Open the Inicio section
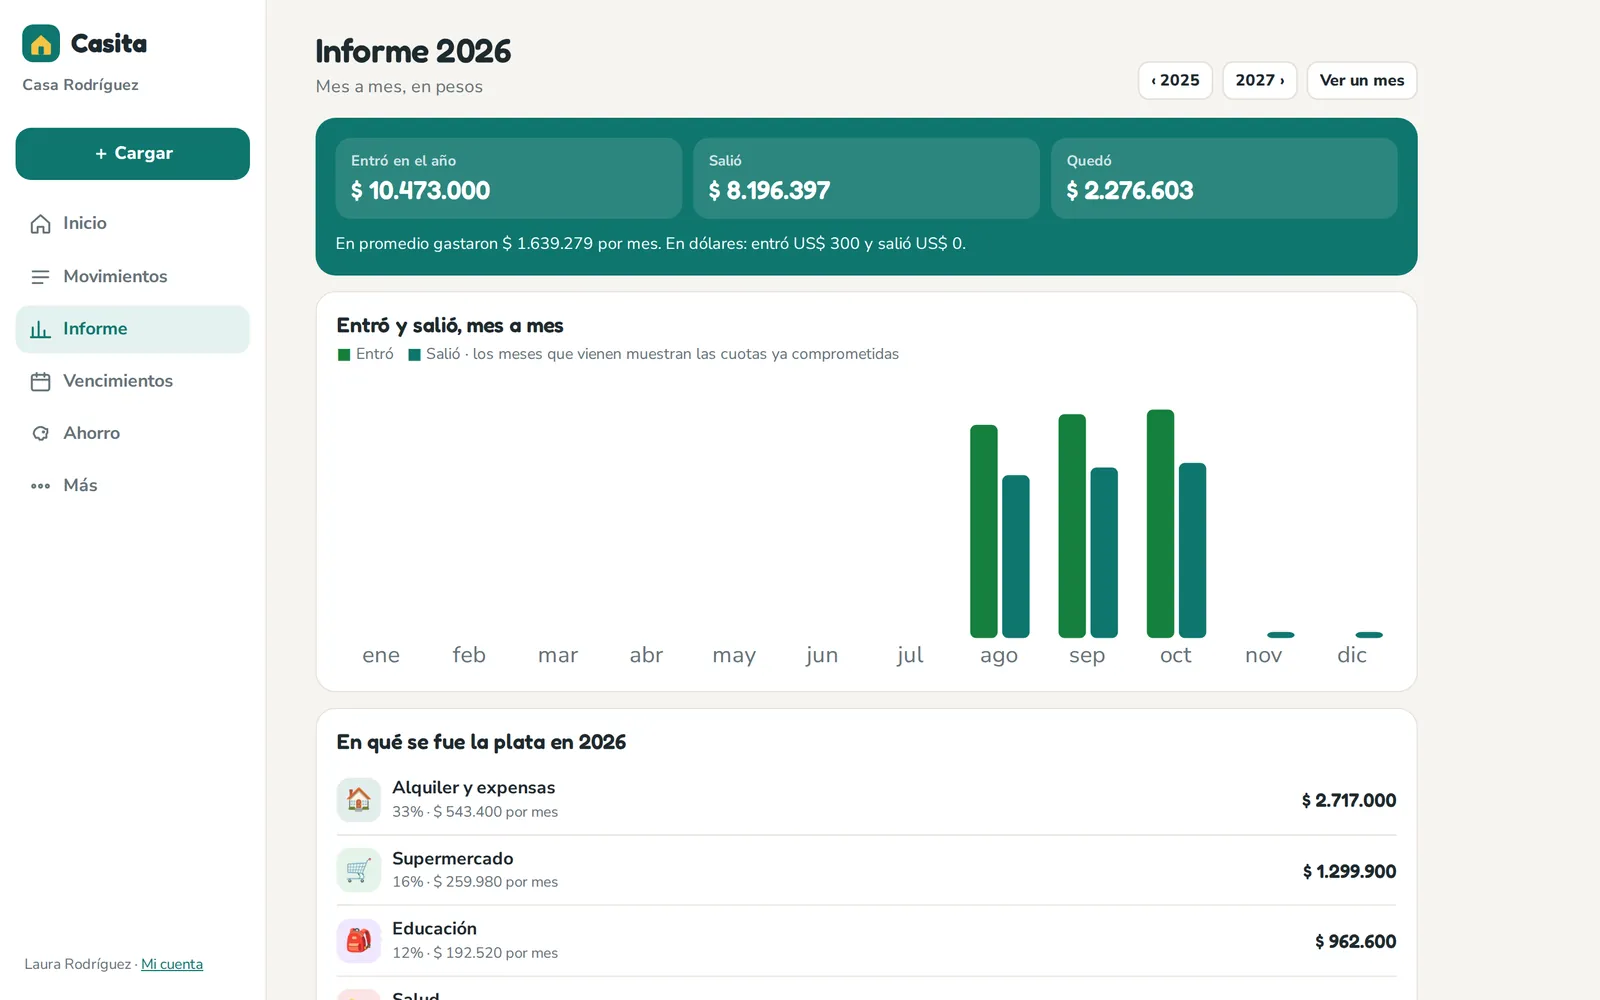 [133, 224]
